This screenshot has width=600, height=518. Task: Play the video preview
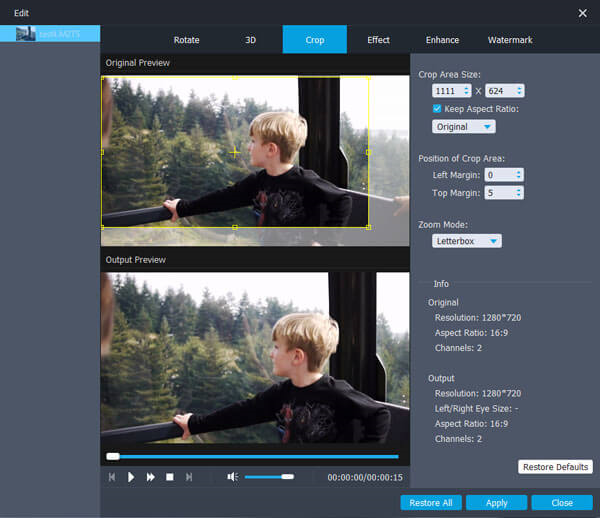click(131, 477)
